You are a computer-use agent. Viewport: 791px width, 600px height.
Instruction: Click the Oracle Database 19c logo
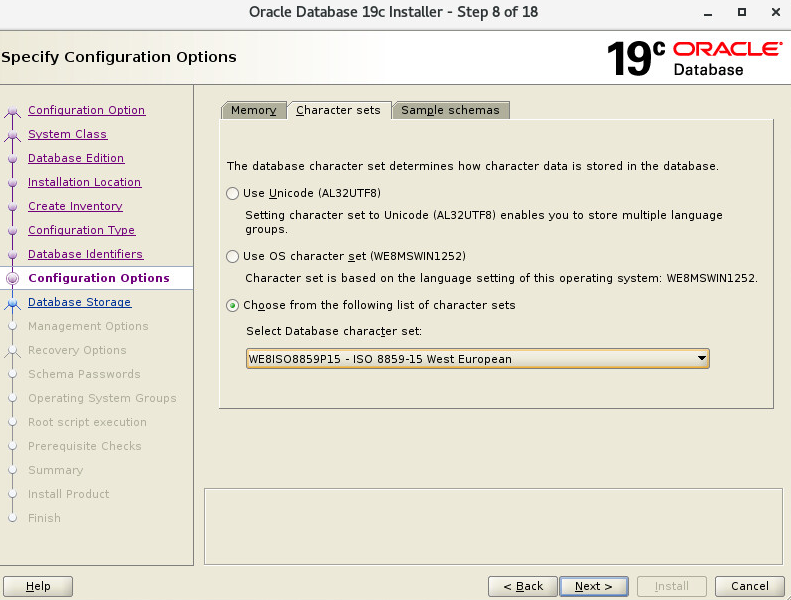coord(695,58)
